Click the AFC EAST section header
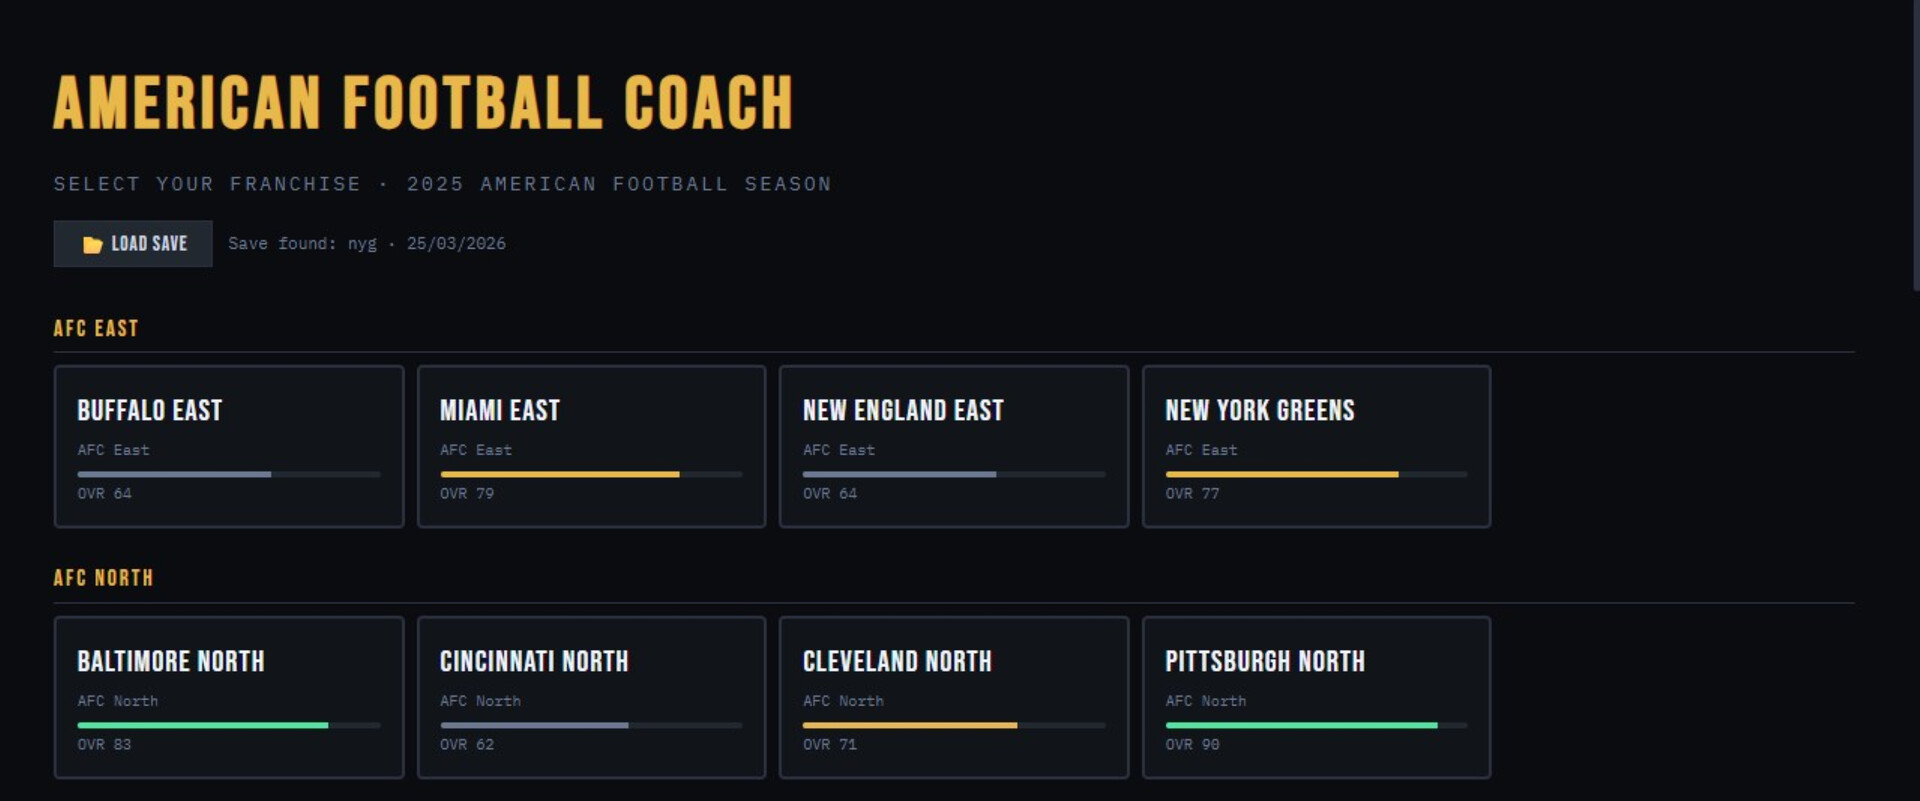This screenshot has width=1920, height=801. (96, 327)
